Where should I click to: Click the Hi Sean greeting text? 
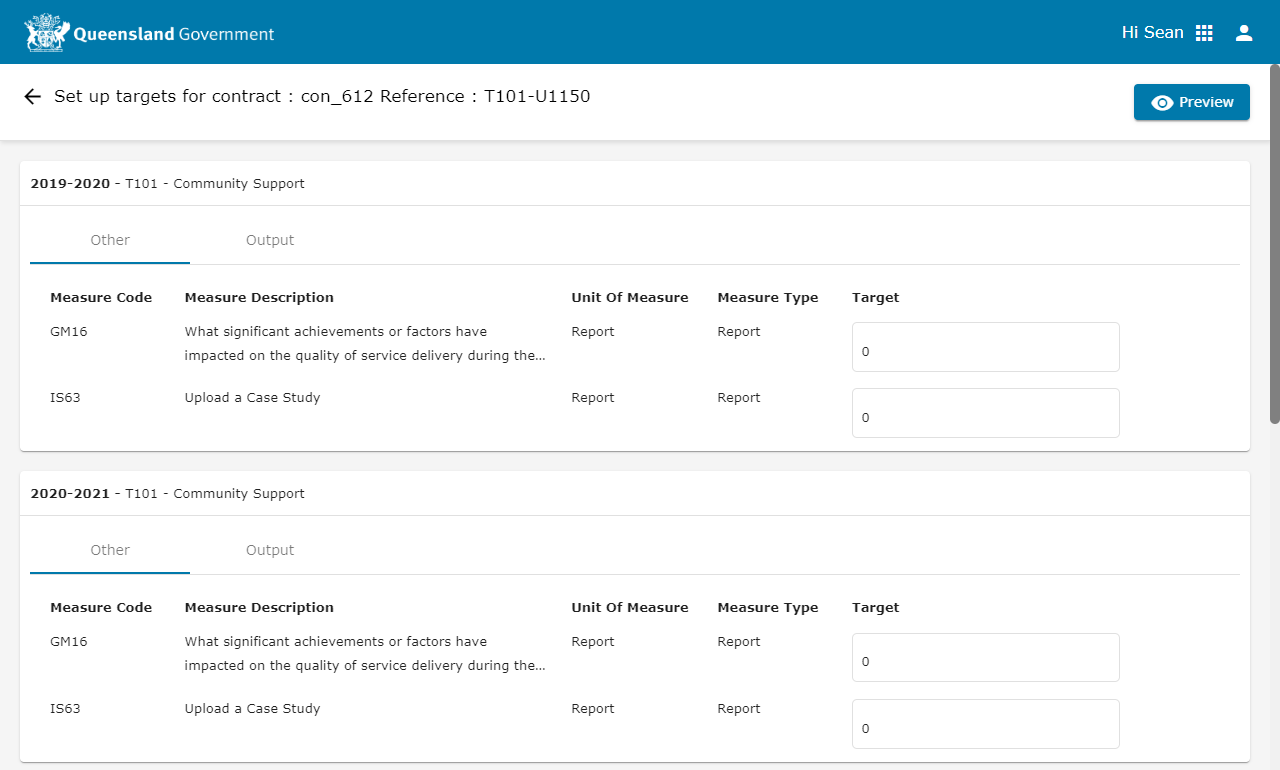[x=1152, y=33]
